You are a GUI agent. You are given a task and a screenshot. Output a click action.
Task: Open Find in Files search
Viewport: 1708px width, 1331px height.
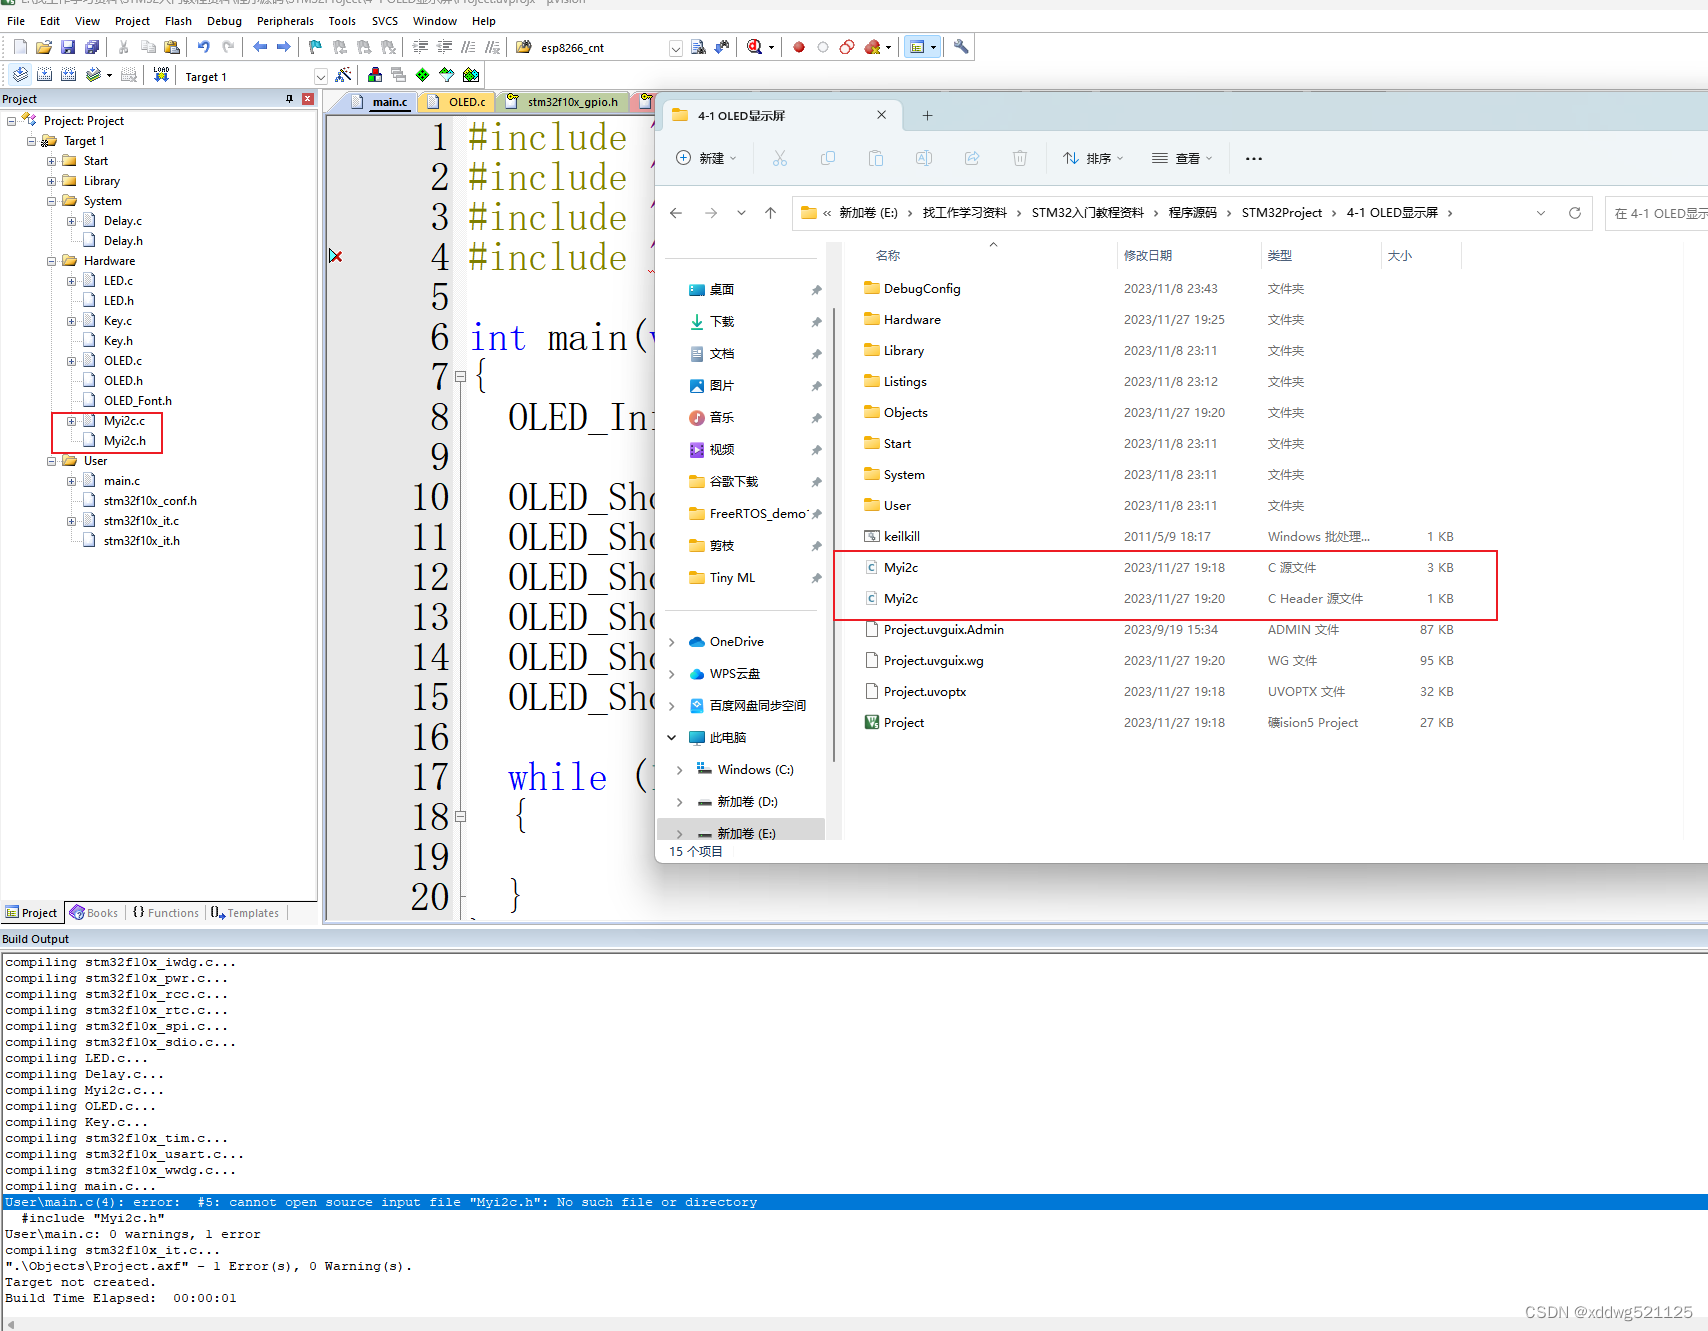[697, 47]
